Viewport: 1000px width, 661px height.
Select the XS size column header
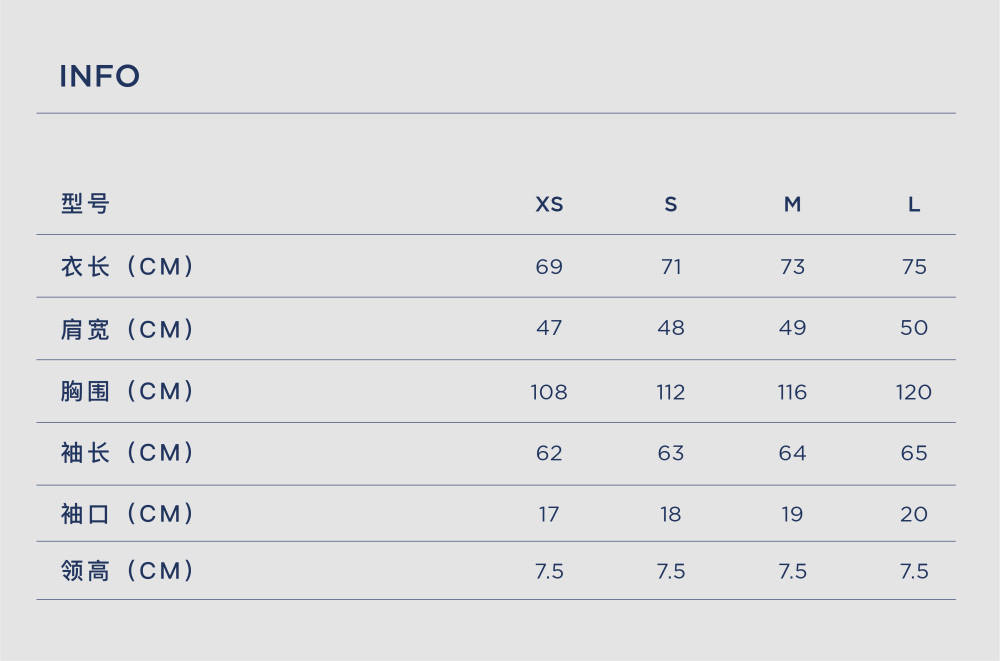click(x=549, y=204)
